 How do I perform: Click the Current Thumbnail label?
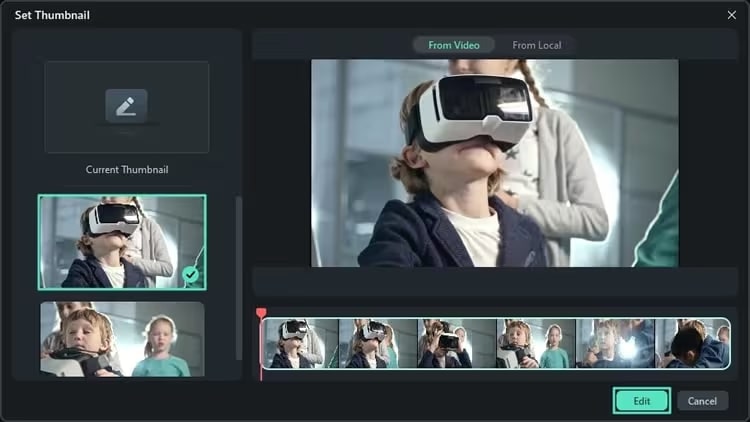[x=127, y=169]
